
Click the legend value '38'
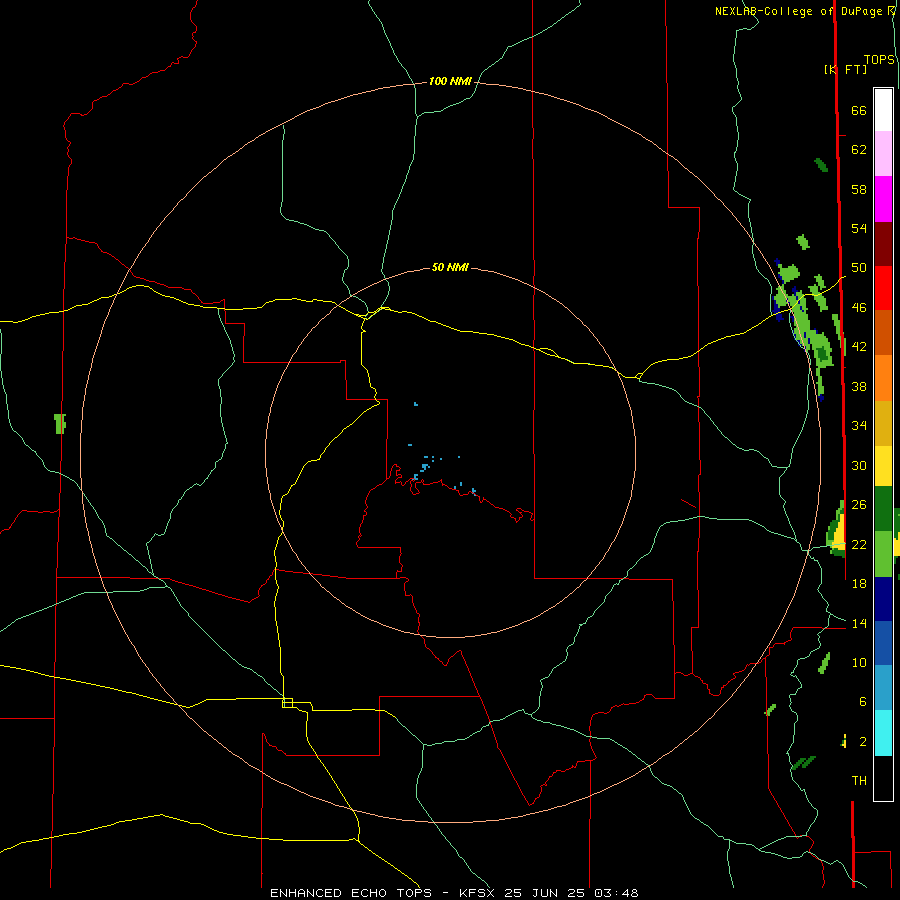pos(859,387)
